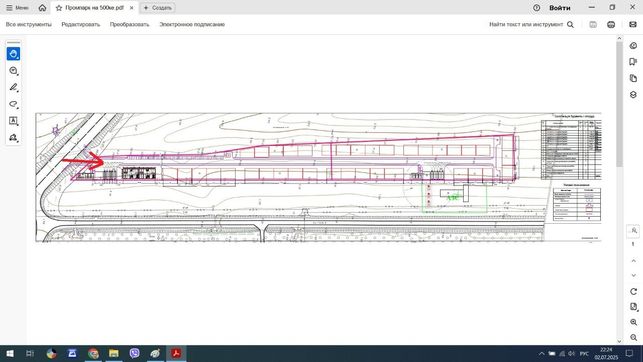Open the bookmarks panel in right sidebar
643x362 pixels.
[633, 61]
